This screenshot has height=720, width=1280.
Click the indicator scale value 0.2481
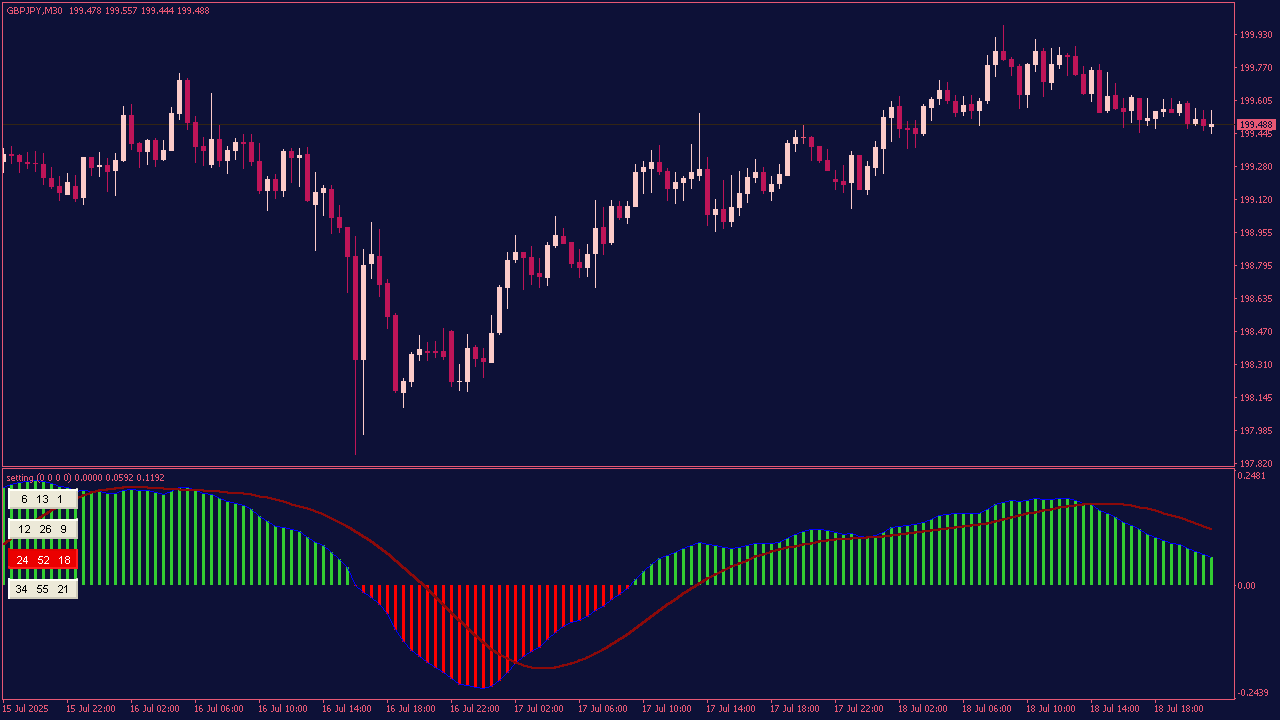point(1252,476)
